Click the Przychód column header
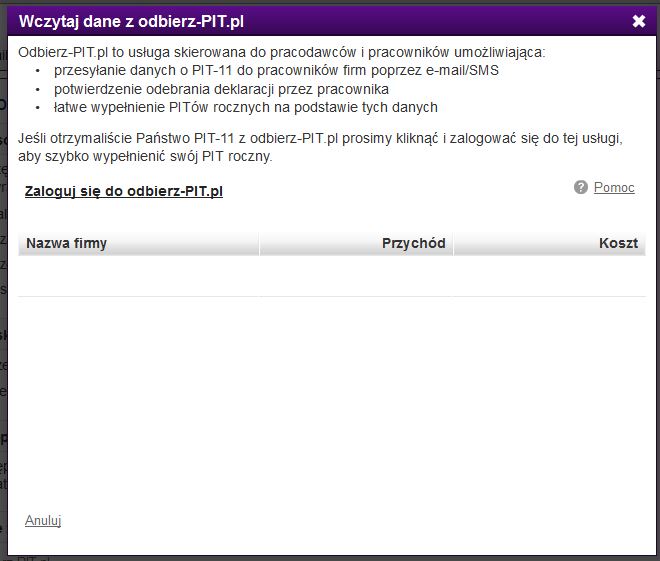This screenshot has height=561, width=660. click(413, 243)
